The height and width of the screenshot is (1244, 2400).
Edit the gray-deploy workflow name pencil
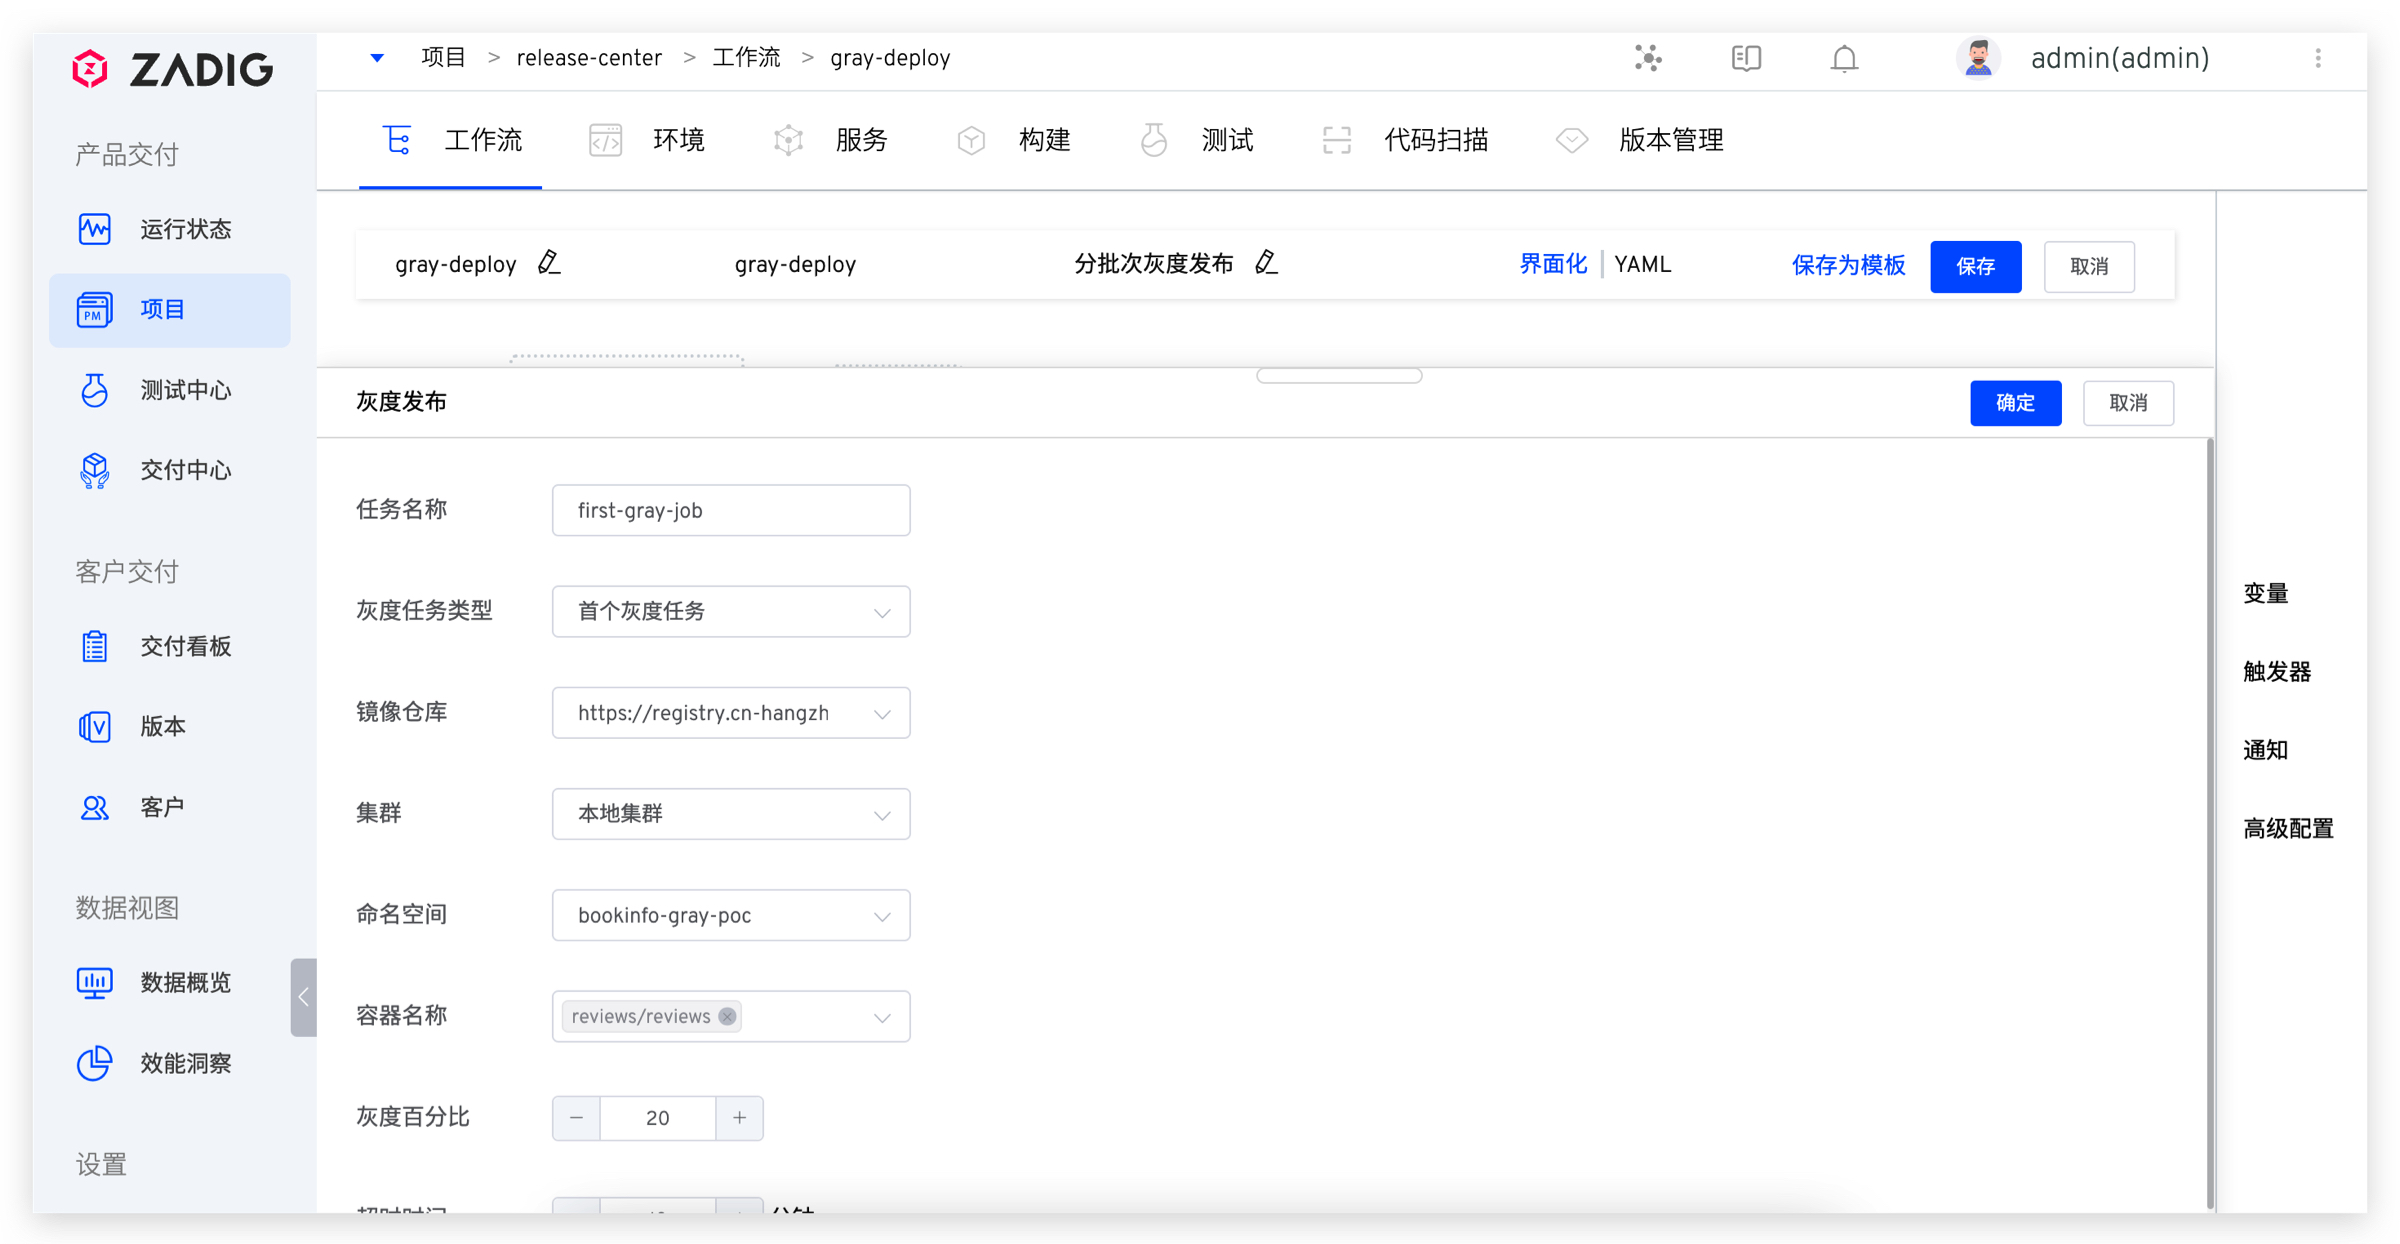click(x=549, y=263)
